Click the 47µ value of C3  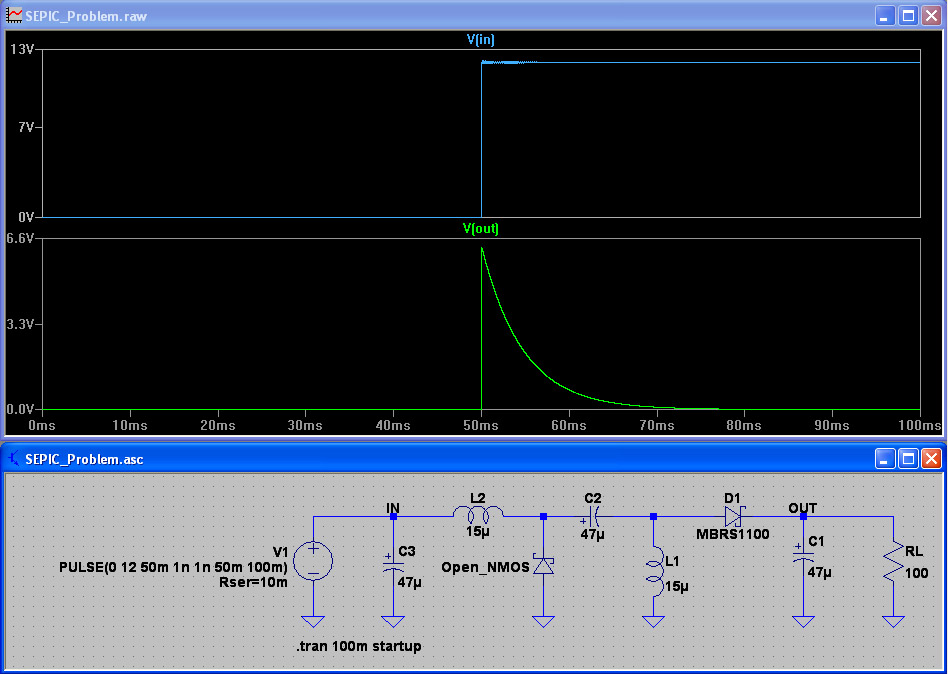410,583
